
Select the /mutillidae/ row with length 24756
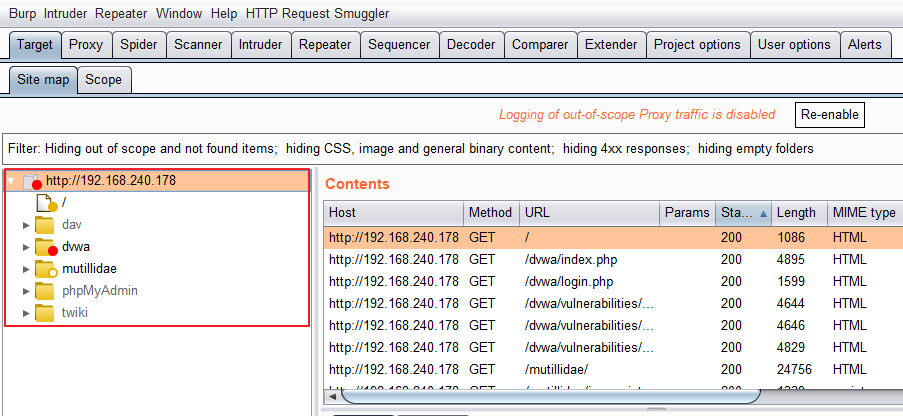pos(613,369)
